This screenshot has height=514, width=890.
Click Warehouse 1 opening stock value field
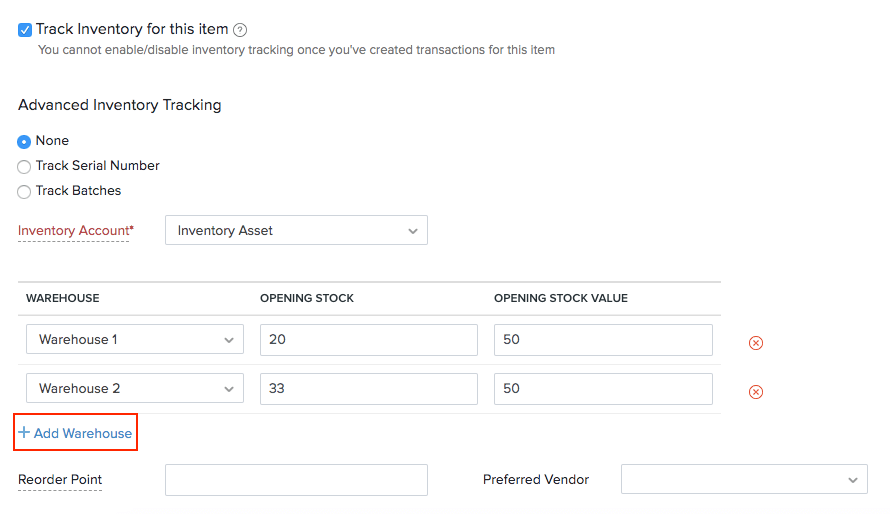tap(603, 340)
